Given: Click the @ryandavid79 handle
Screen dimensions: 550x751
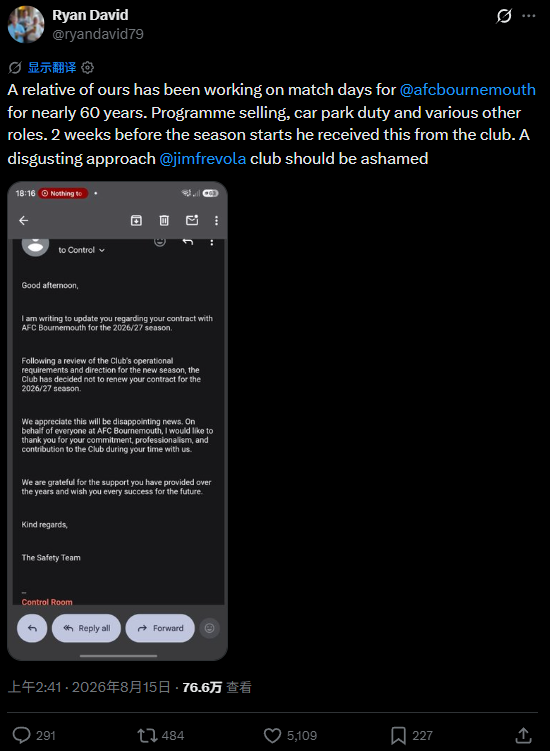Looking at the screenshot, I should [x=98, y=34].
